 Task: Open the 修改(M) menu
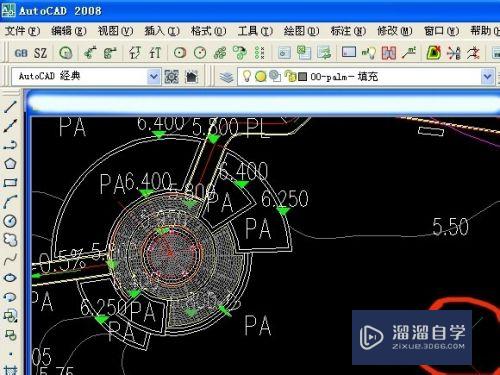(x=395, y=31)
